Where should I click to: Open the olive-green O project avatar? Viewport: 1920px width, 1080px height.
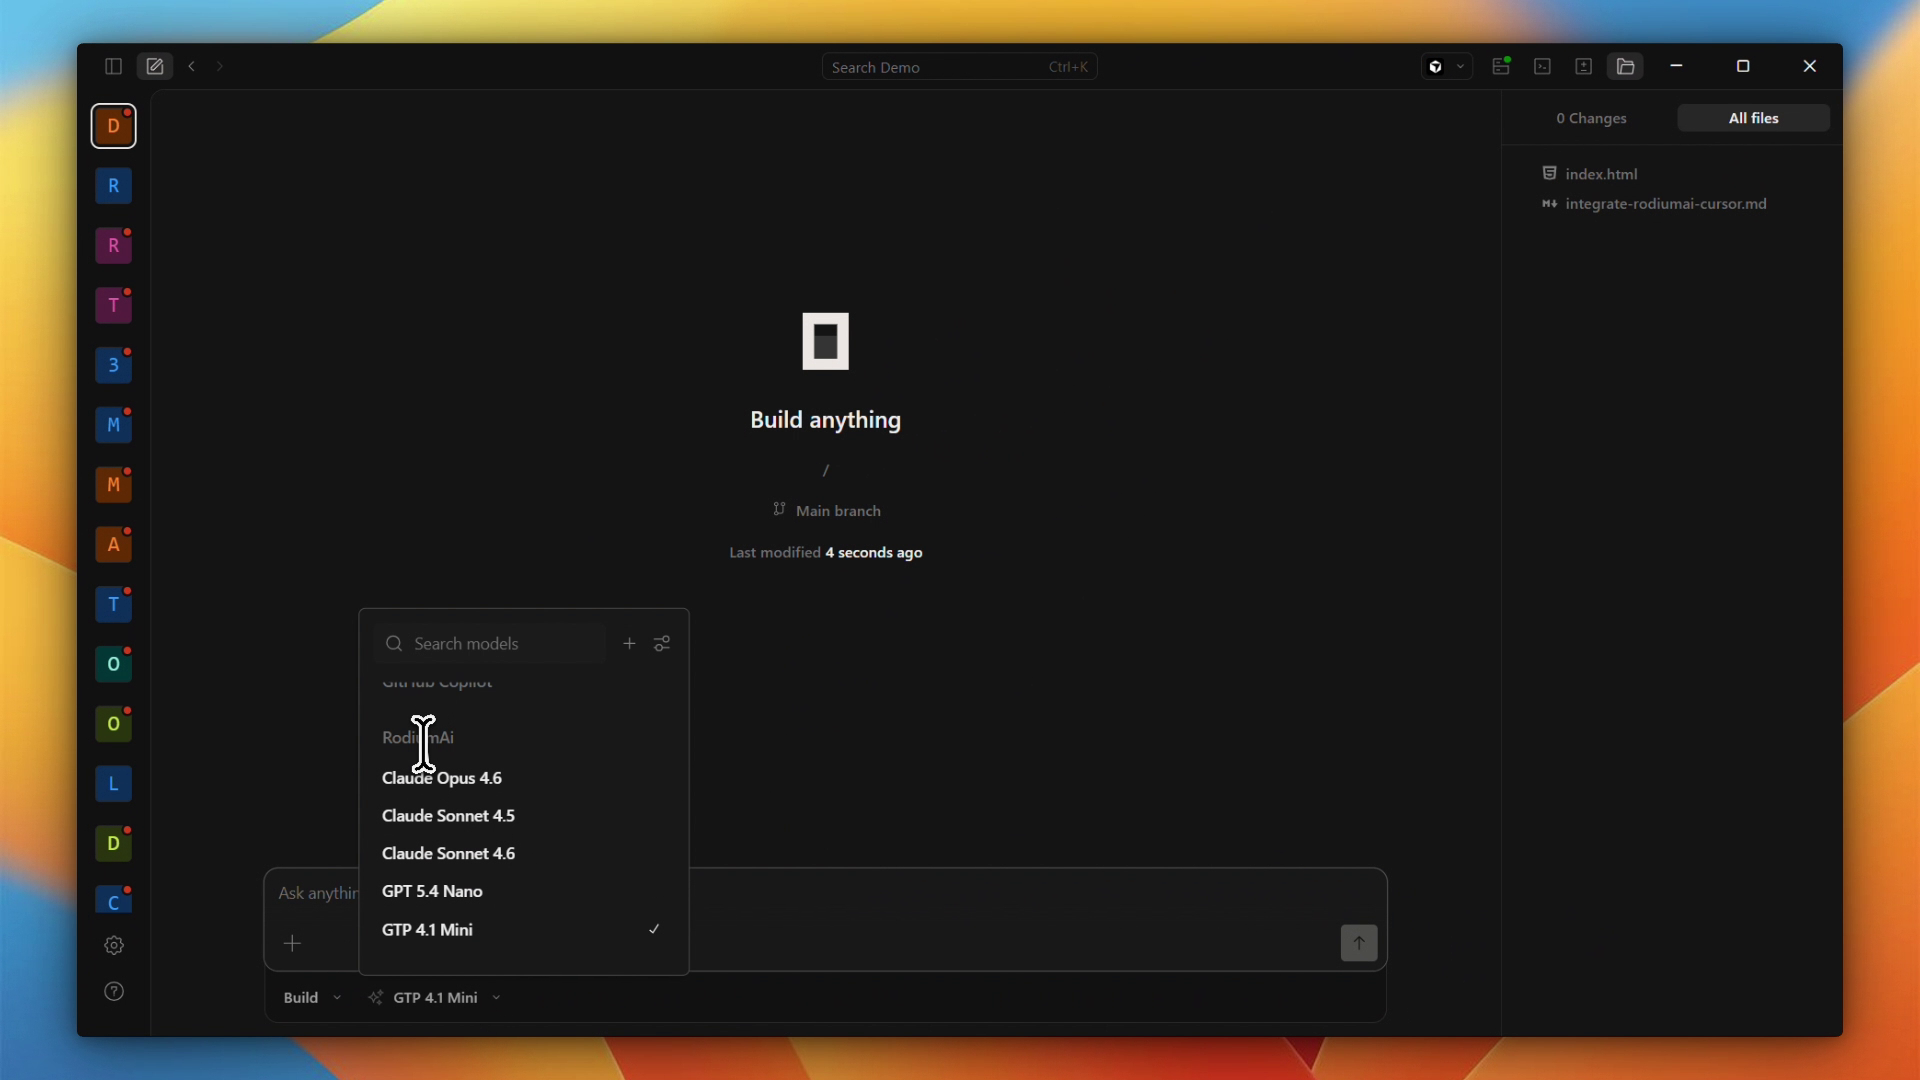point(114,724)
